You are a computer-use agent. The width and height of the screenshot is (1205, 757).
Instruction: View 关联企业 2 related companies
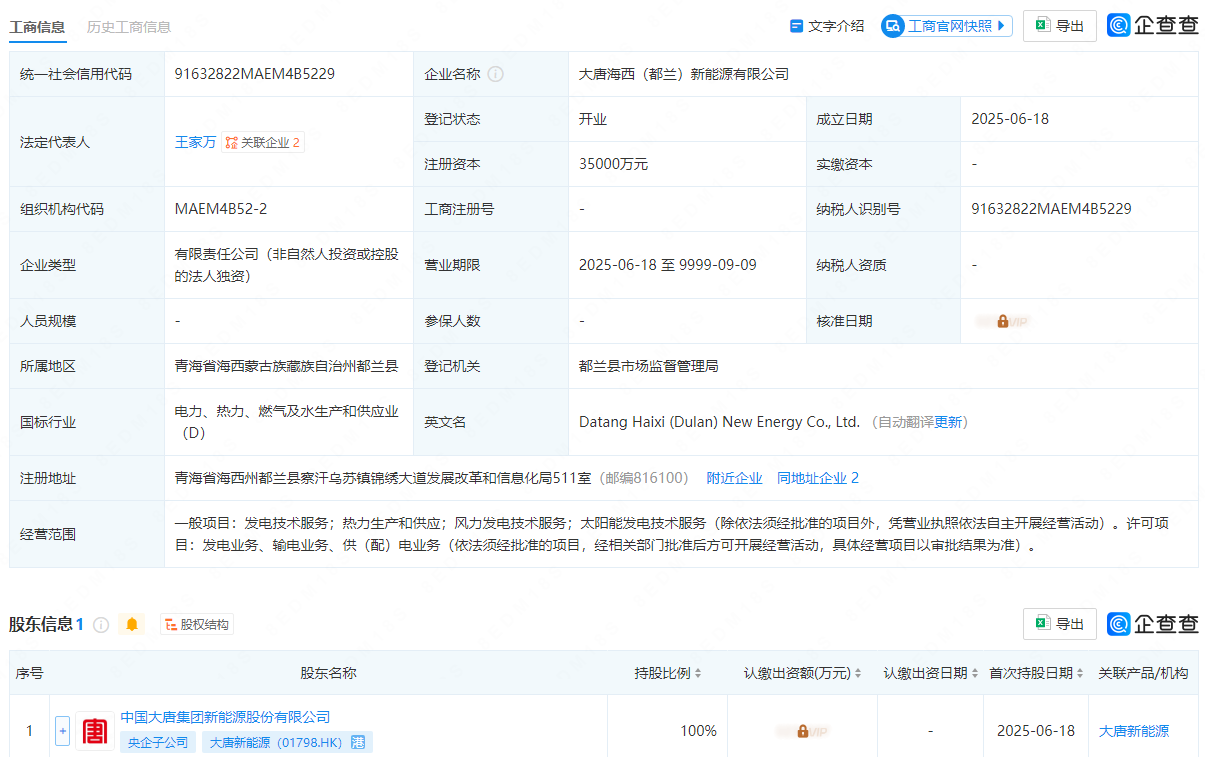262,142
